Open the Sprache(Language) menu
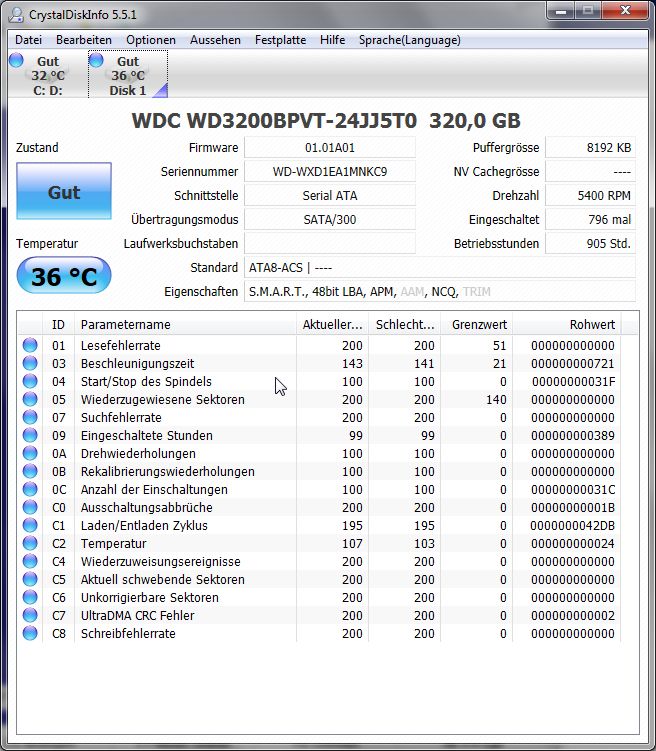This screenshot has width=656, height=751. point(409,40)
